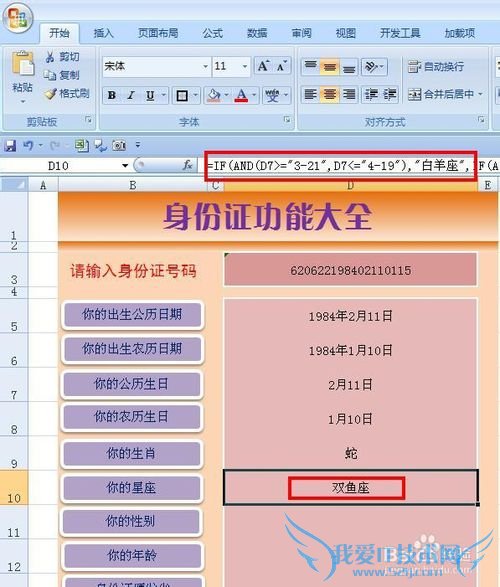Click merge and center (合并后居中)
The height and width of the screenshot is (587, 500).
coord(440,94)
